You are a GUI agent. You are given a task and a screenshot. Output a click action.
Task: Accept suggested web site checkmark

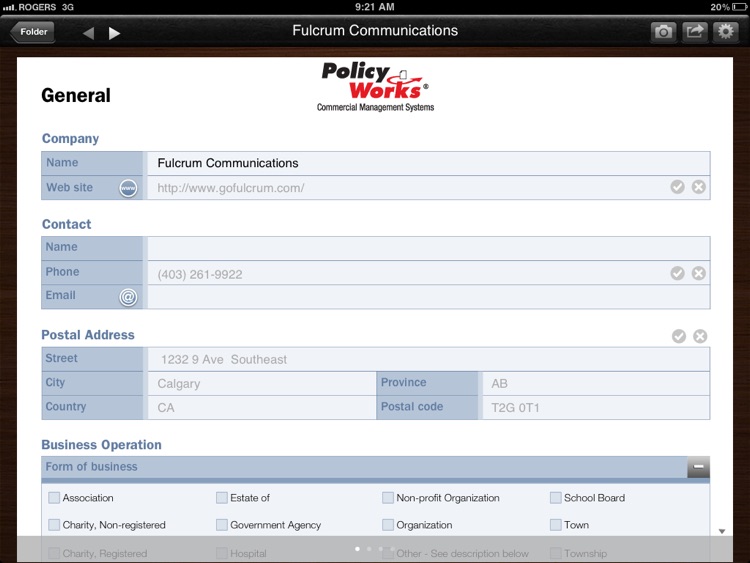tap(677, 187)
